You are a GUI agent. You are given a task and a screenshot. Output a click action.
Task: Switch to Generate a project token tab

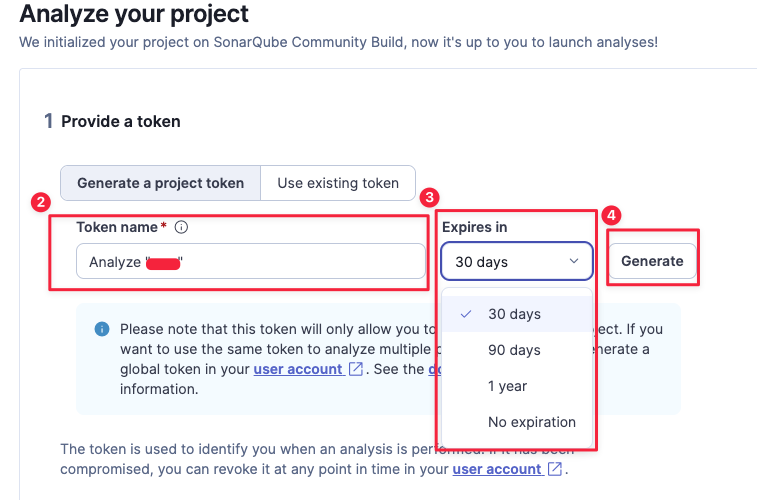(x=160, y=183)
